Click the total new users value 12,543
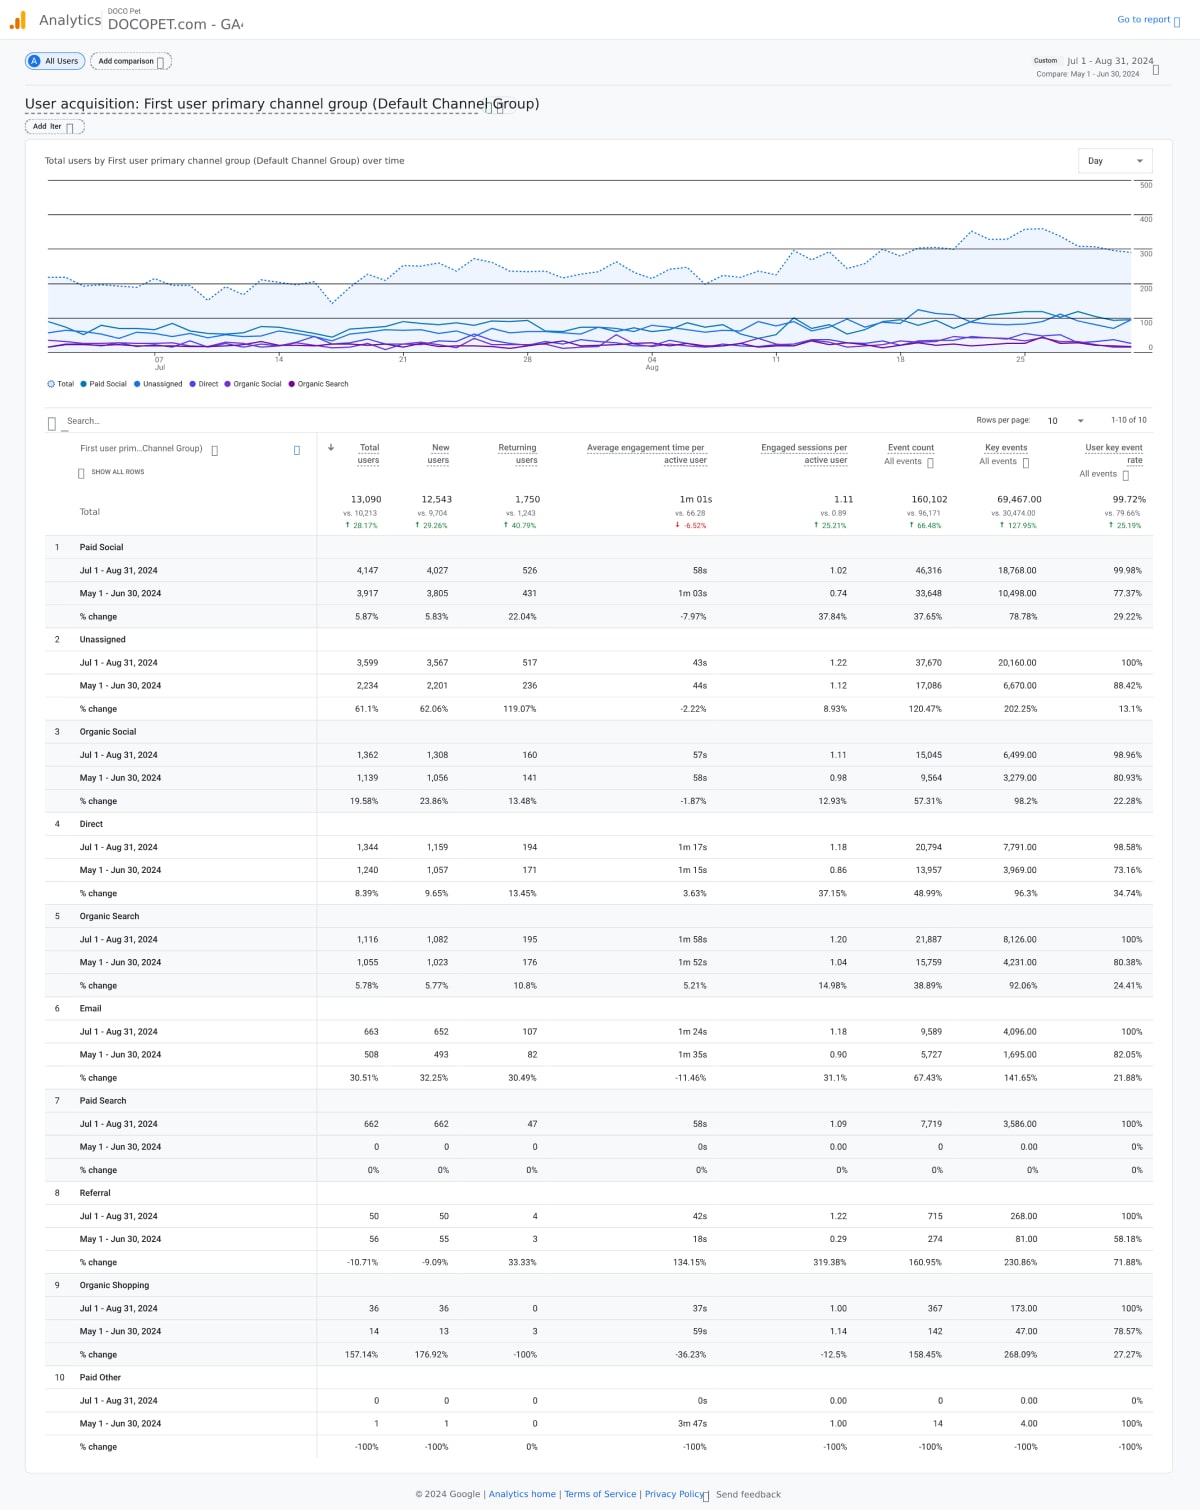 pyautogui.click(x=436, y=499)
